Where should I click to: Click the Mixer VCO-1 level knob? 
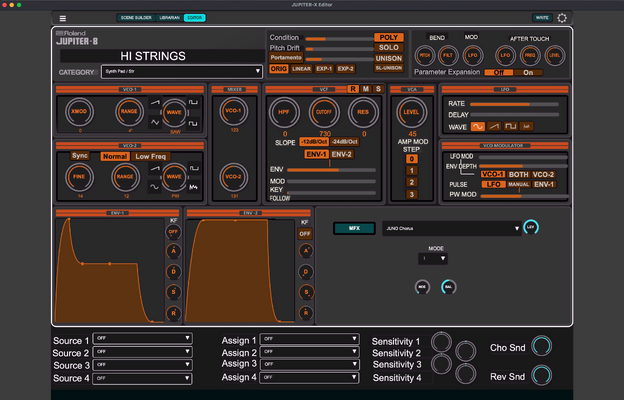coord(234,111)
